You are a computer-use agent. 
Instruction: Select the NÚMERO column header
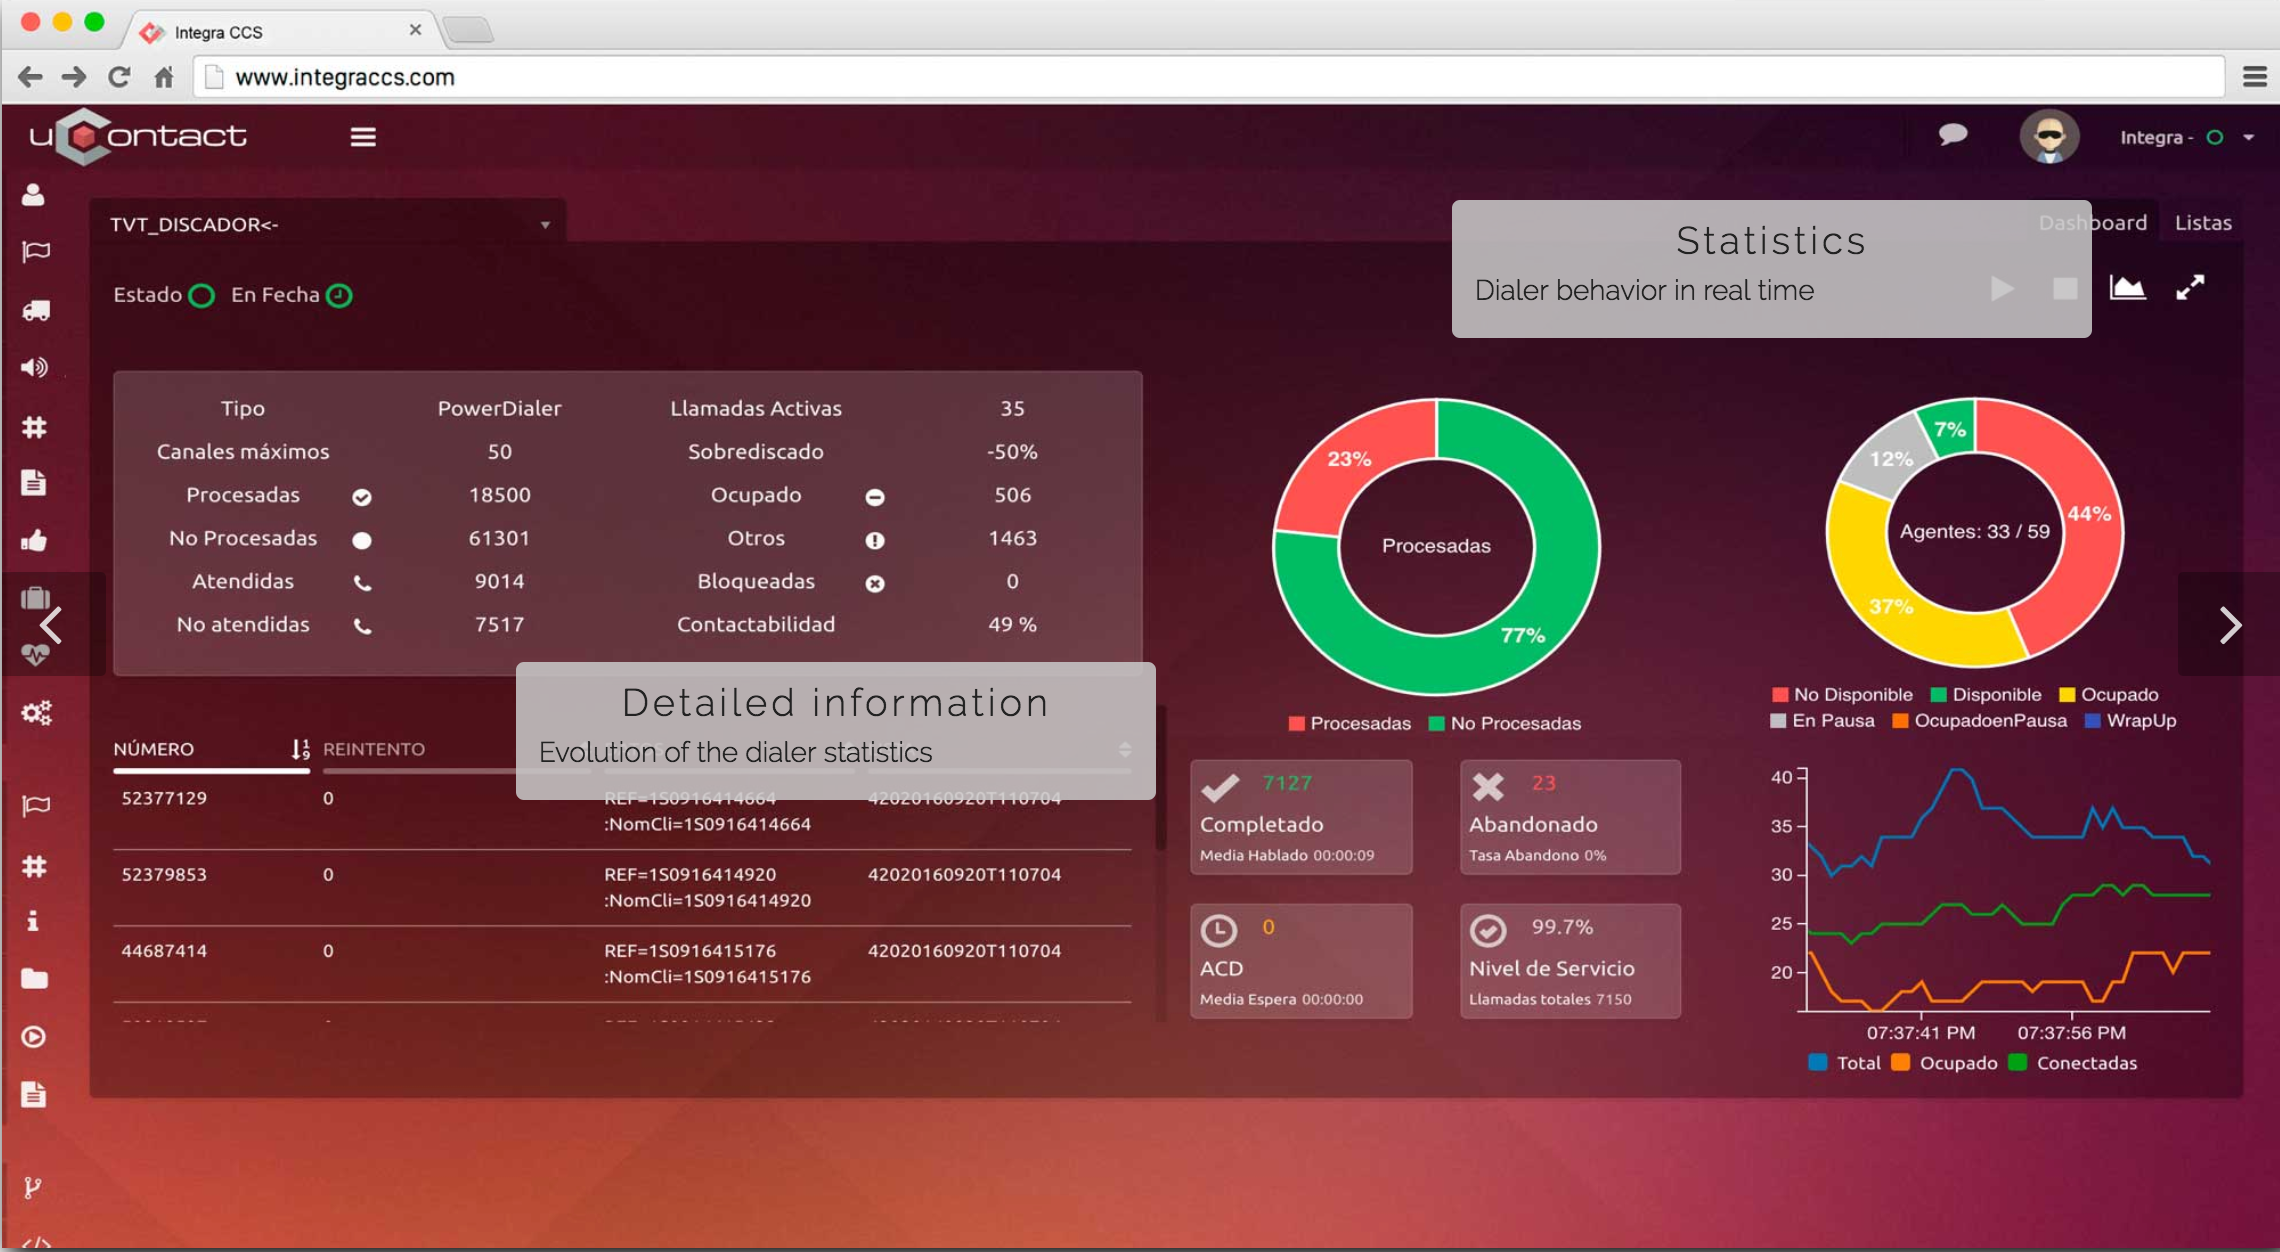point(154,749)
